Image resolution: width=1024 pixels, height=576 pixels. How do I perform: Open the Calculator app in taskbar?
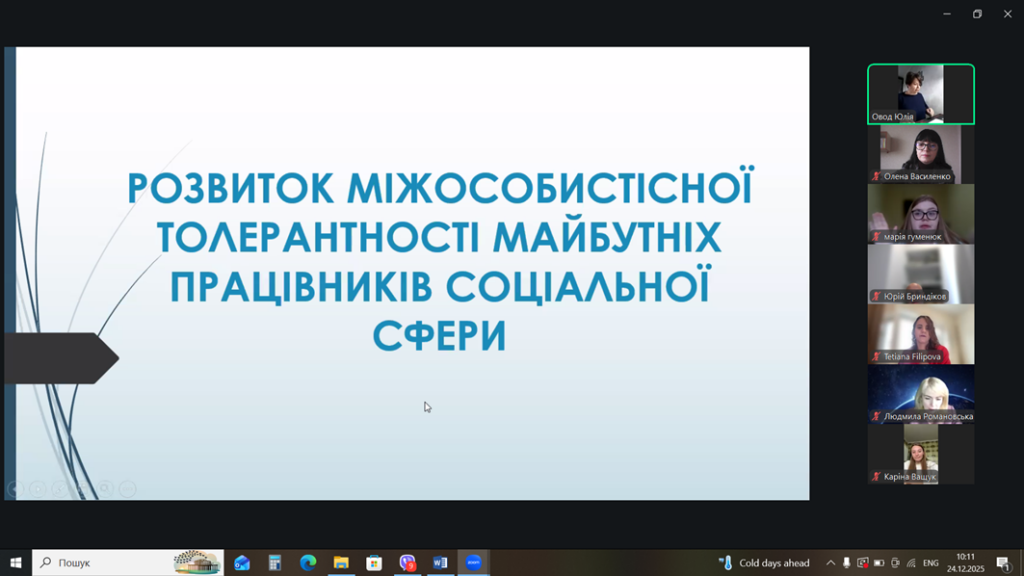pos(275,563)
